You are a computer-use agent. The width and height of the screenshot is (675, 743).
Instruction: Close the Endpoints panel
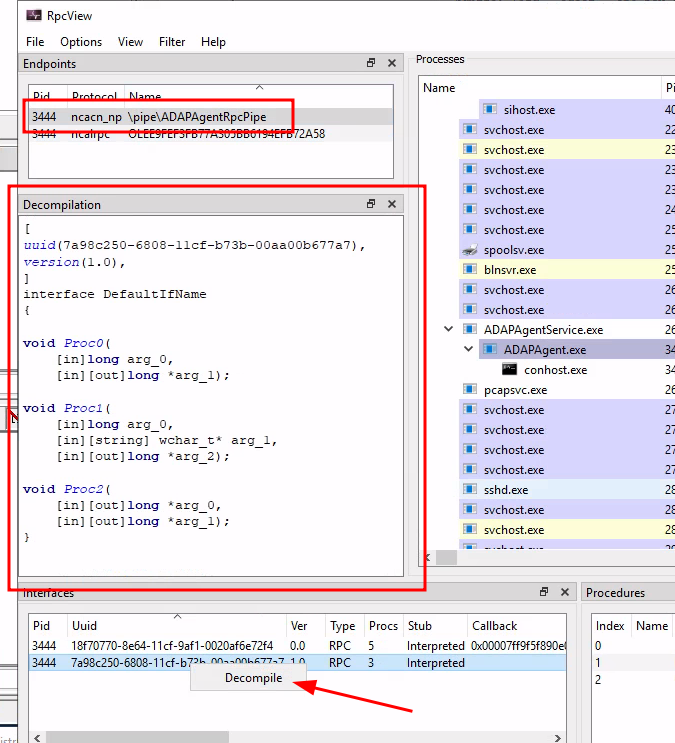click(x=392, y=63)
